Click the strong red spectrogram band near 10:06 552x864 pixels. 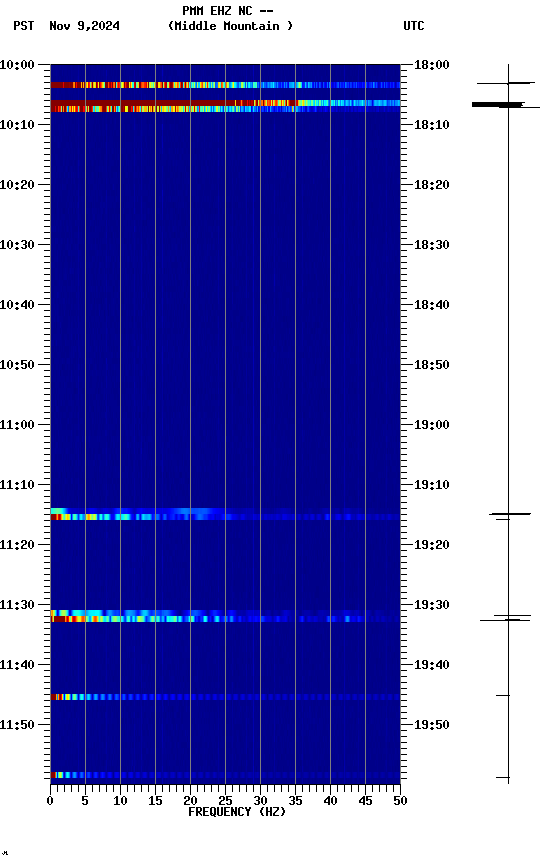point(225,103)
